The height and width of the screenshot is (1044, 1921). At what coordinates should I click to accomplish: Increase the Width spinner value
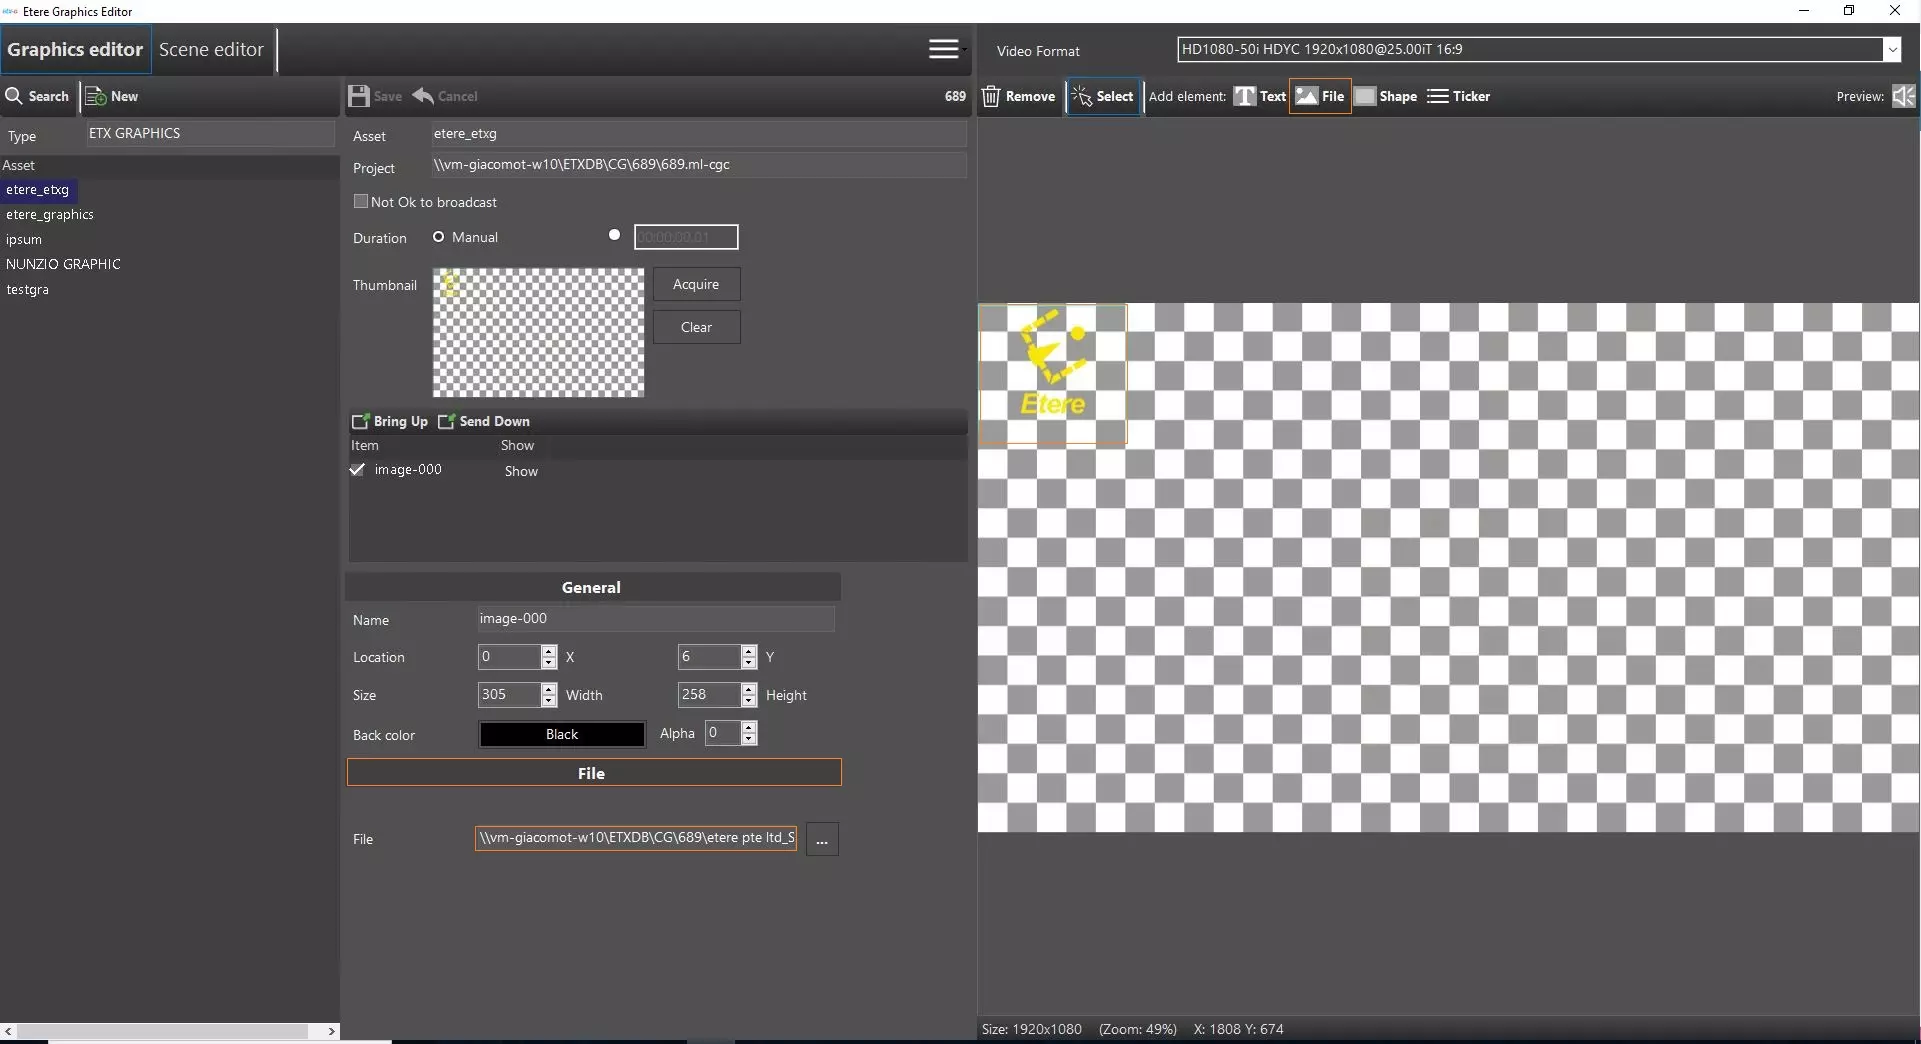[548, 688]
